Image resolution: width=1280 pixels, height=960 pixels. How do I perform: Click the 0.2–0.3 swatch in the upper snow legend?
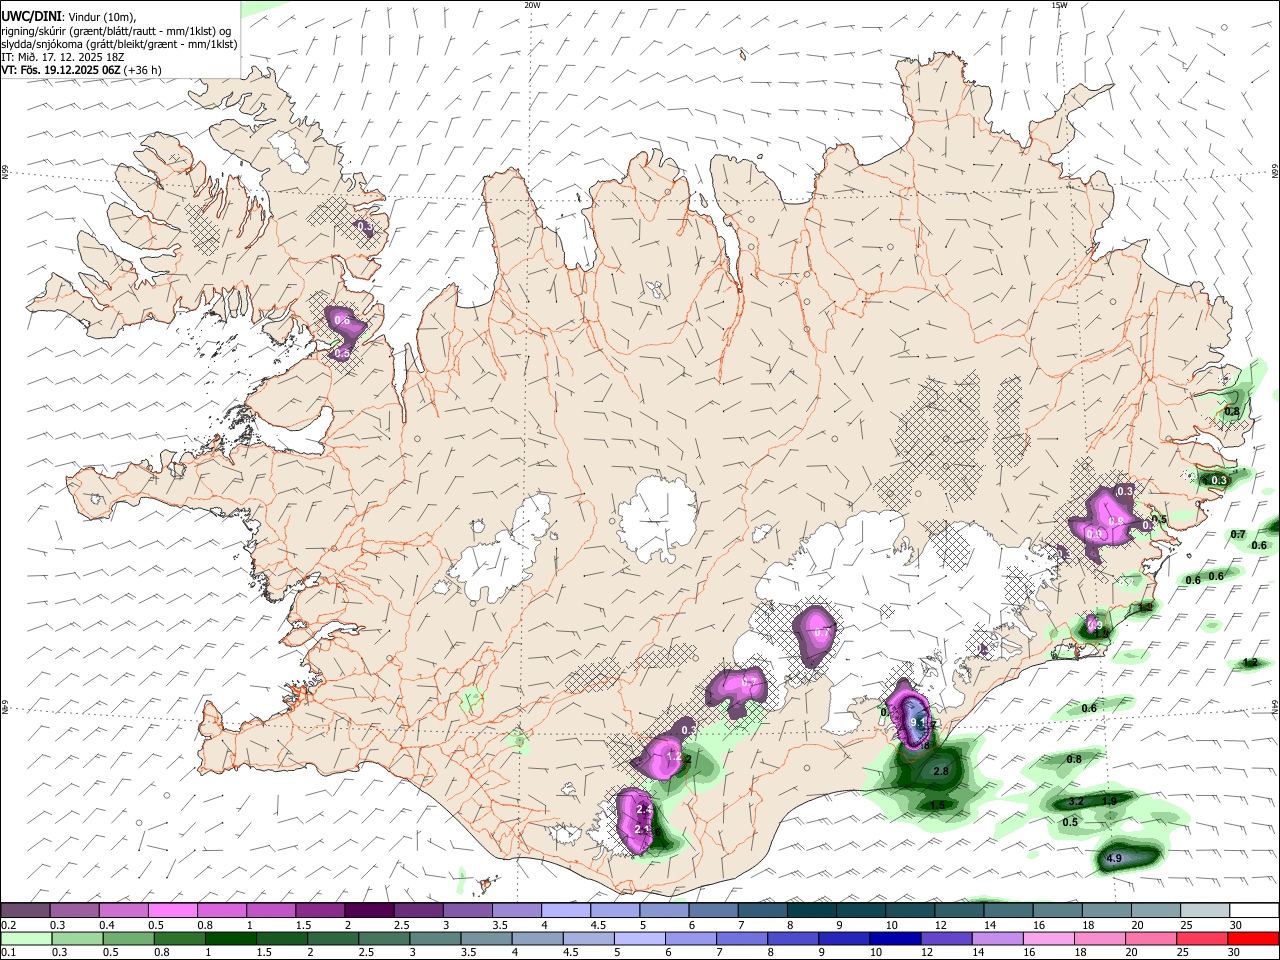[25, 911]
